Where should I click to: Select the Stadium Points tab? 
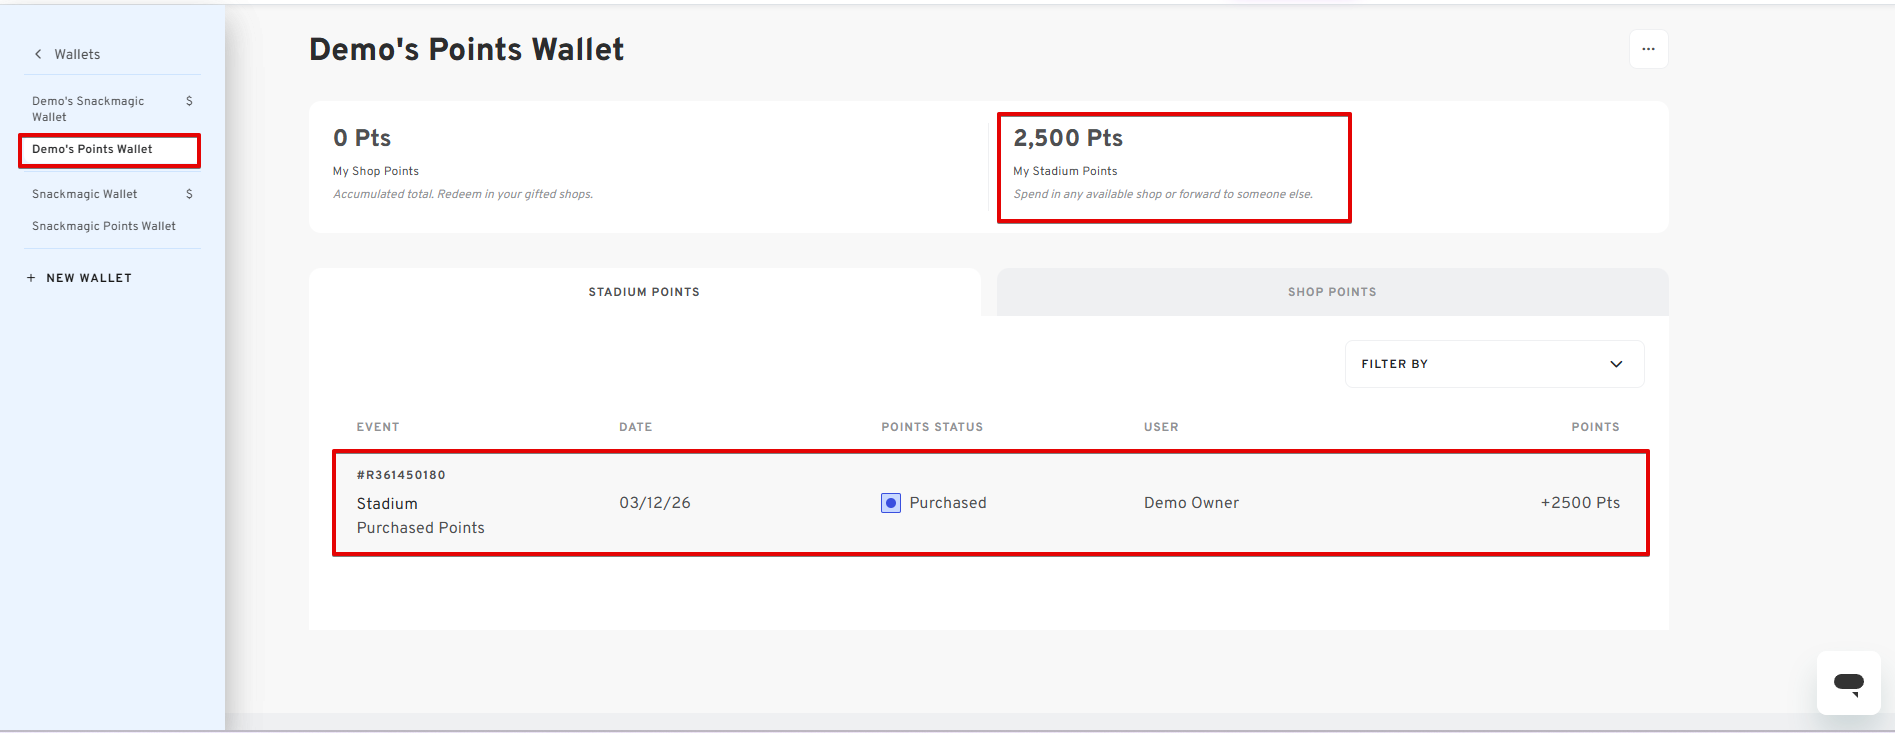tap(644, 292)
